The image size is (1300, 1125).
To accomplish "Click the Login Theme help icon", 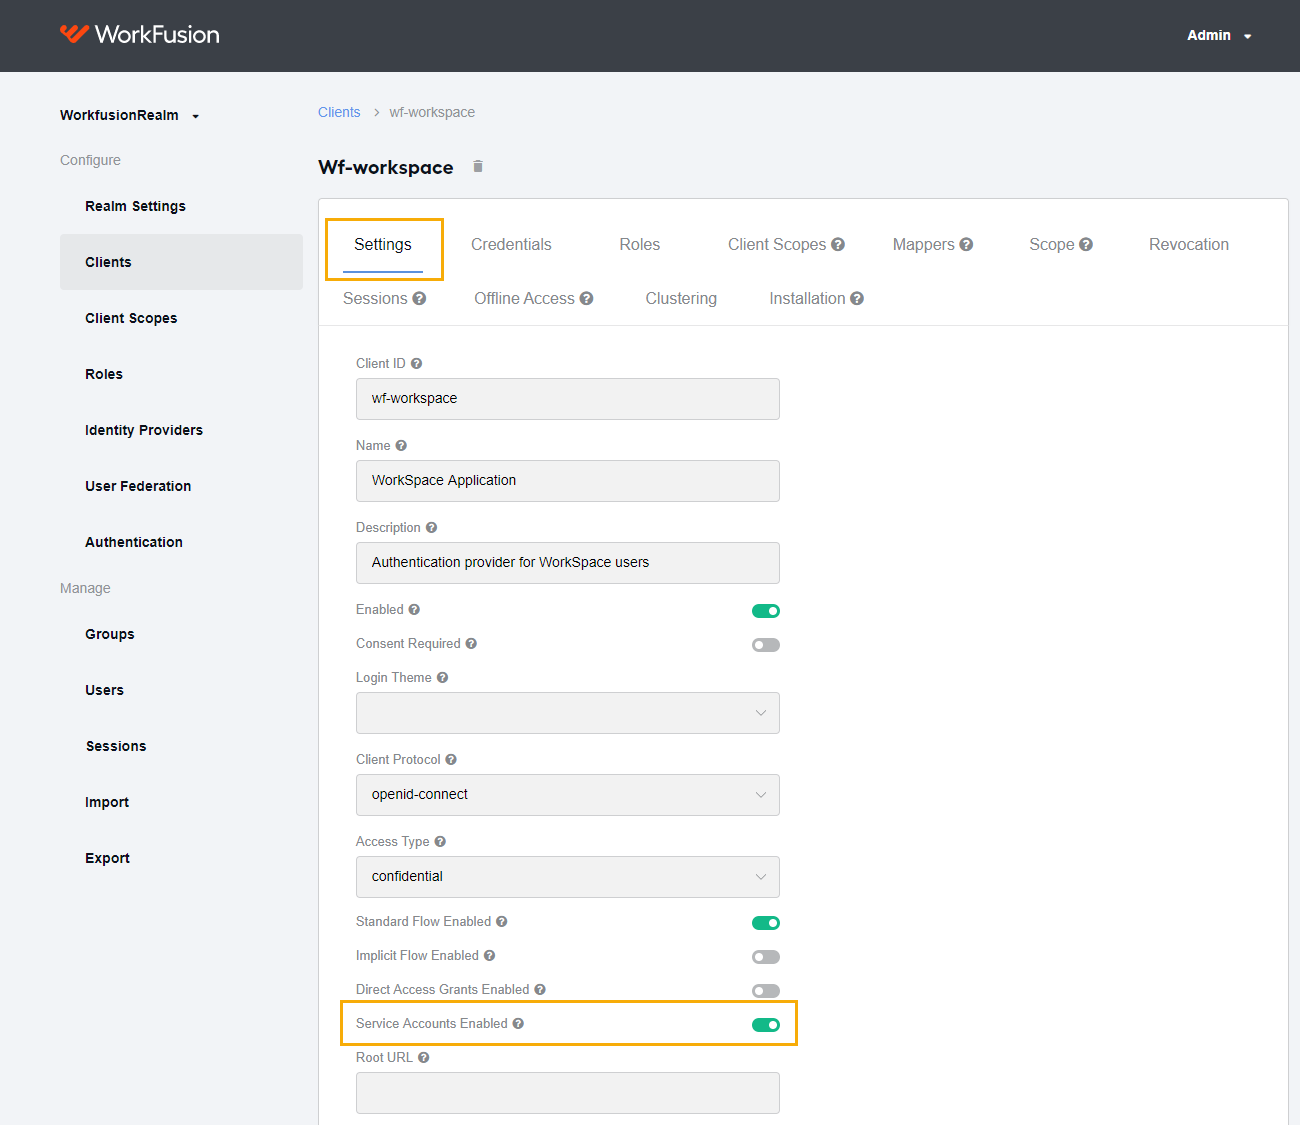I will [442, 678].
